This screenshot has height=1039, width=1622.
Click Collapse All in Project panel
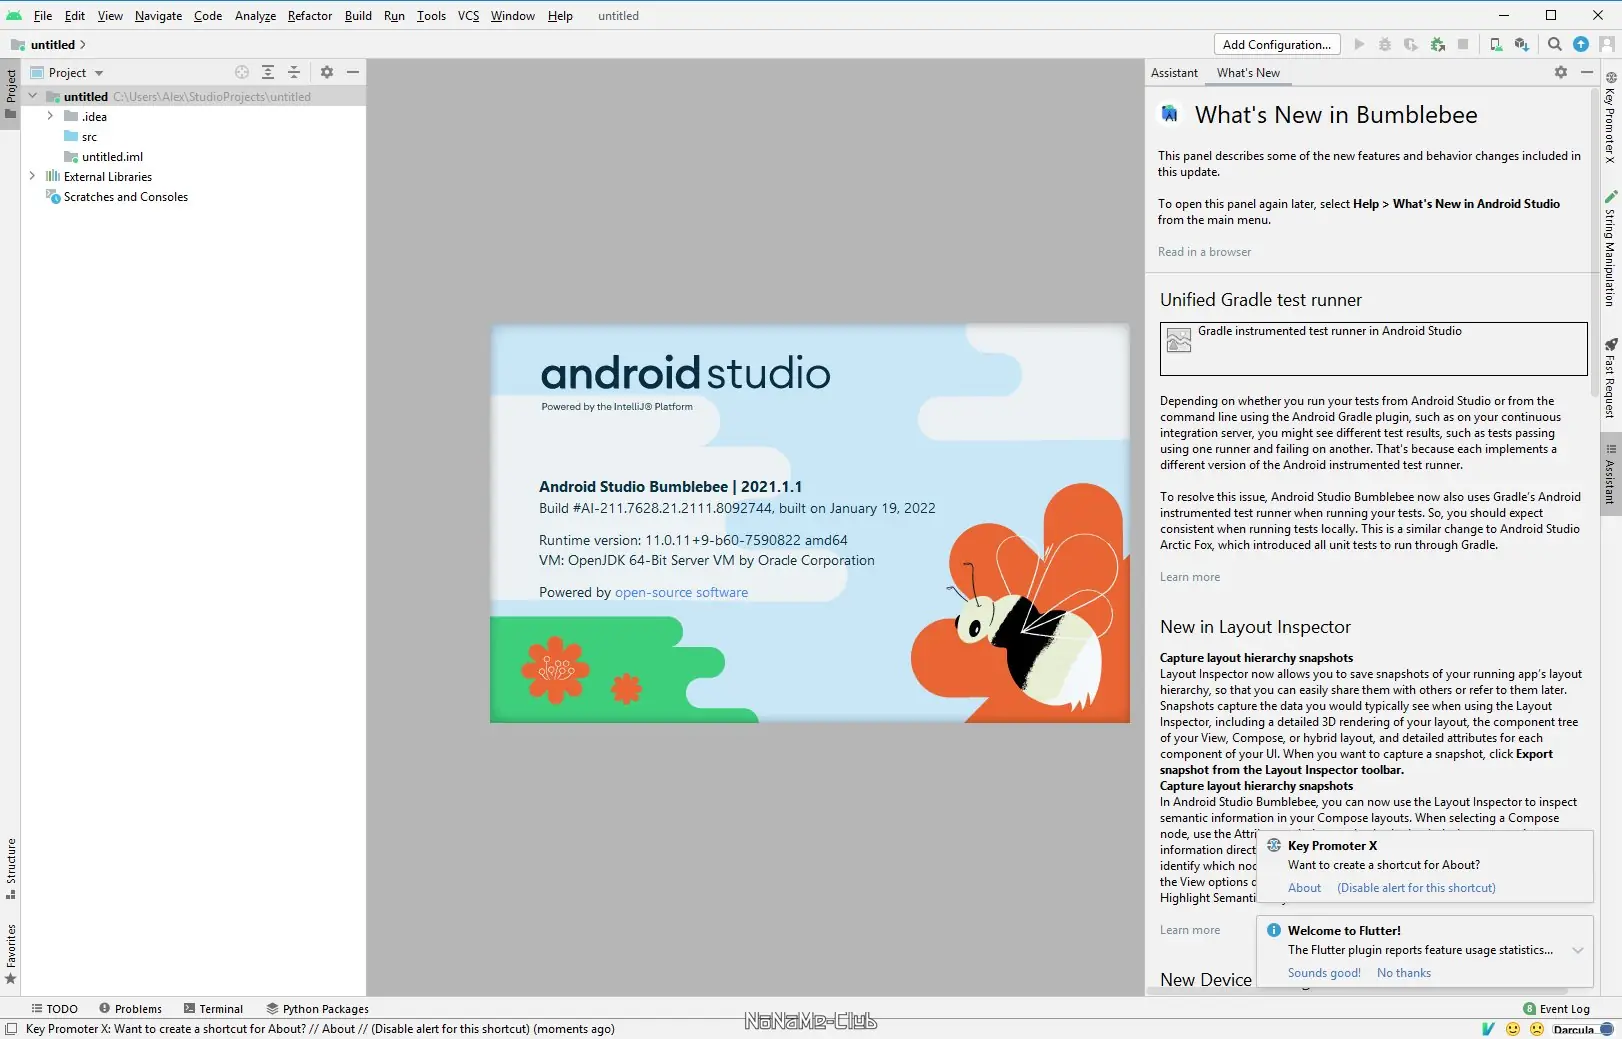294,73
